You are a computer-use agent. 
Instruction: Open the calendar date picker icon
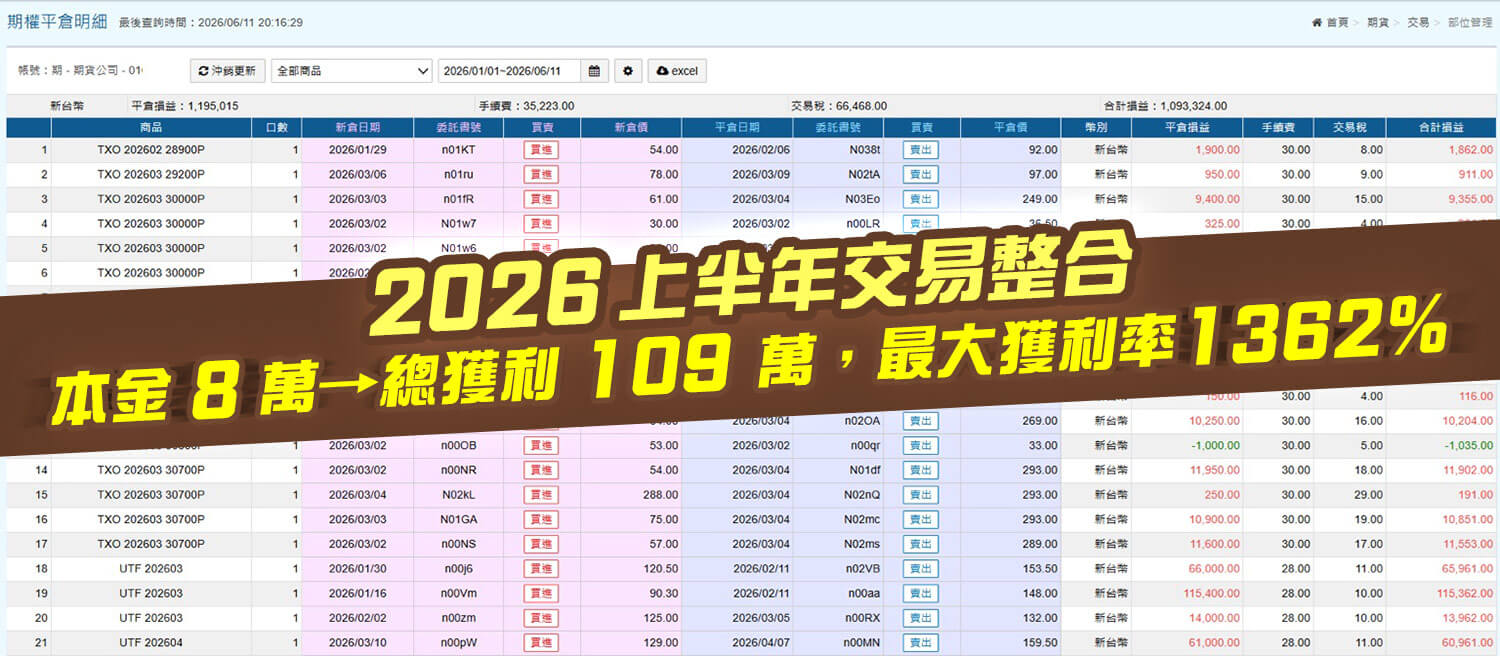[x=594, y=71]
